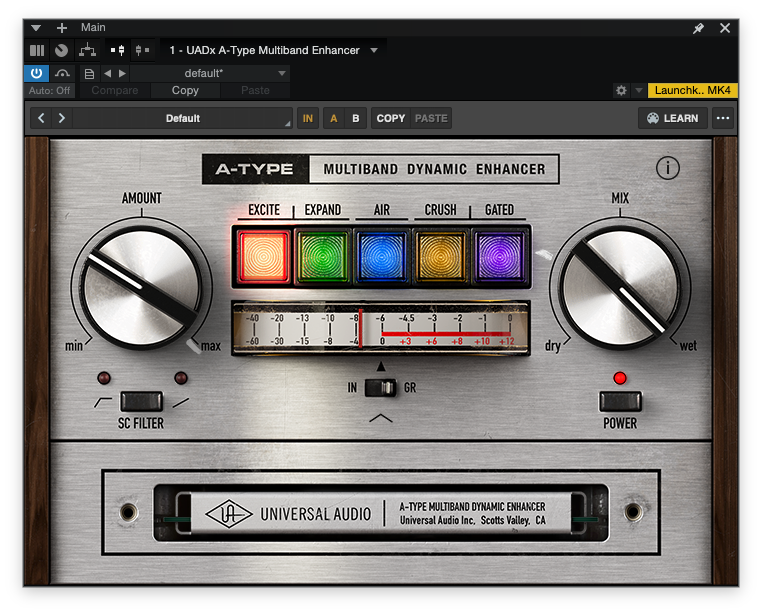762x614 pixels.
Task: Add a plugin with the plus icon
Action: [x=62, y=28]
